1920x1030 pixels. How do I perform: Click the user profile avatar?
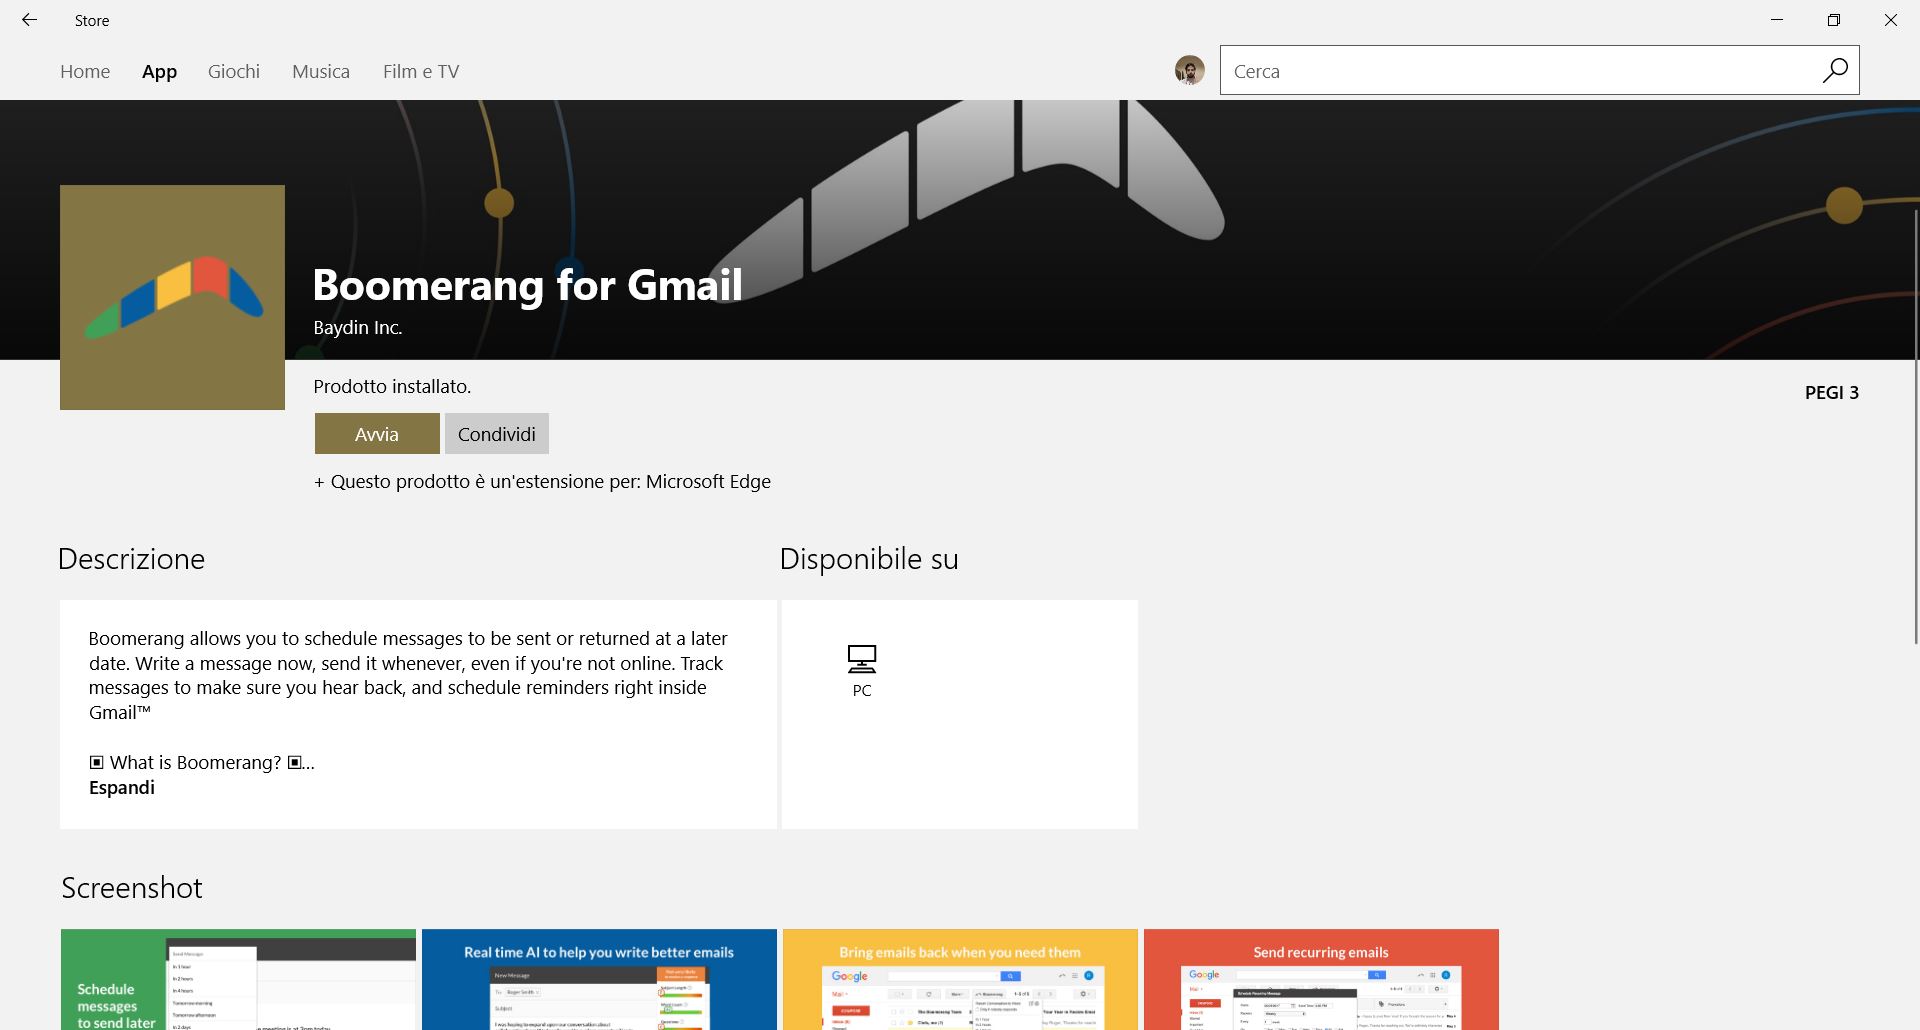point(1190,70)
